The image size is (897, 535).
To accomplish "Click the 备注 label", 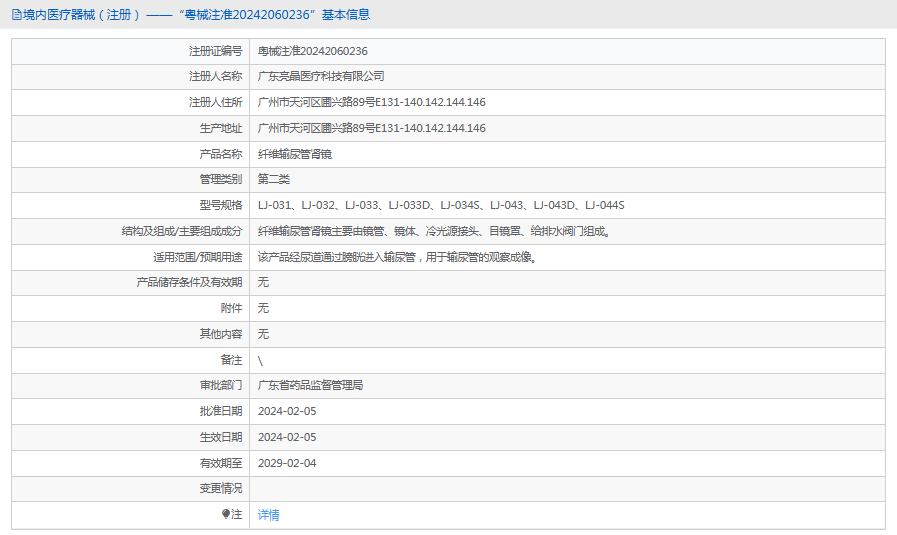I will point(232,360).
